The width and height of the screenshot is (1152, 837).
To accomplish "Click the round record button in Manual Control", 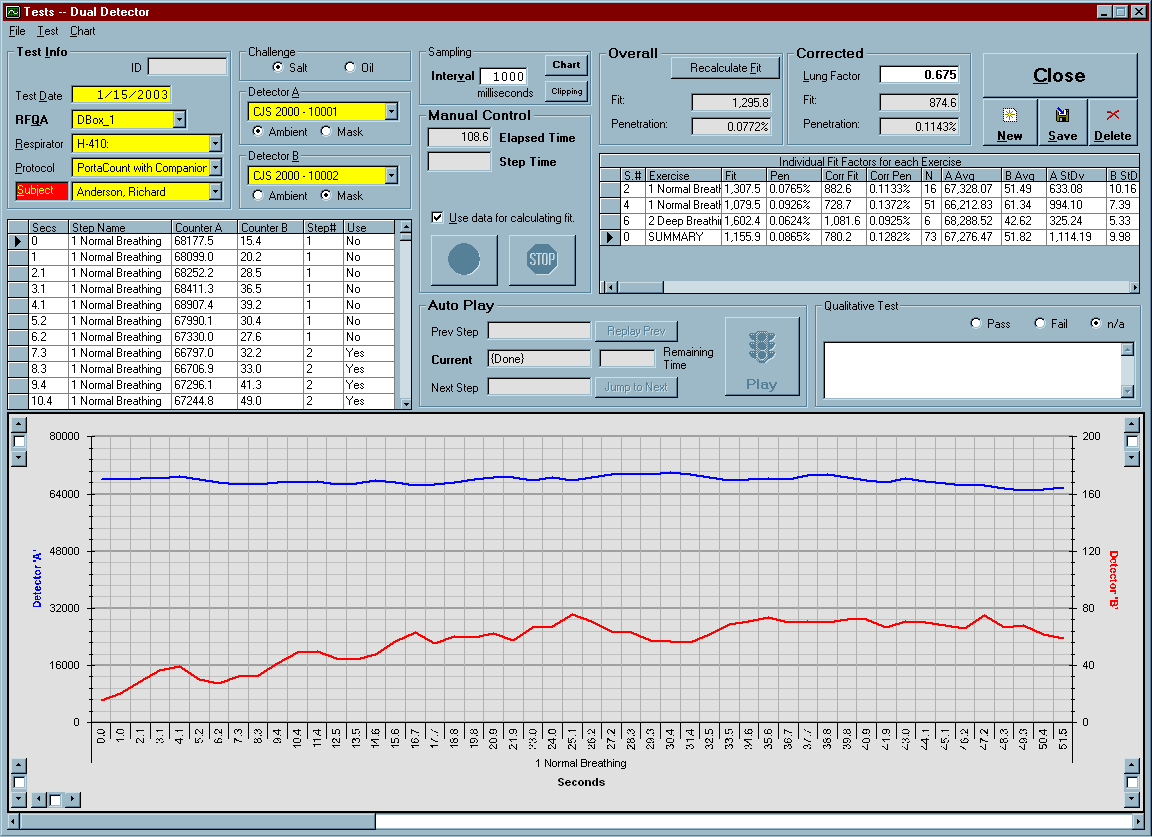I will pos(465,260).
